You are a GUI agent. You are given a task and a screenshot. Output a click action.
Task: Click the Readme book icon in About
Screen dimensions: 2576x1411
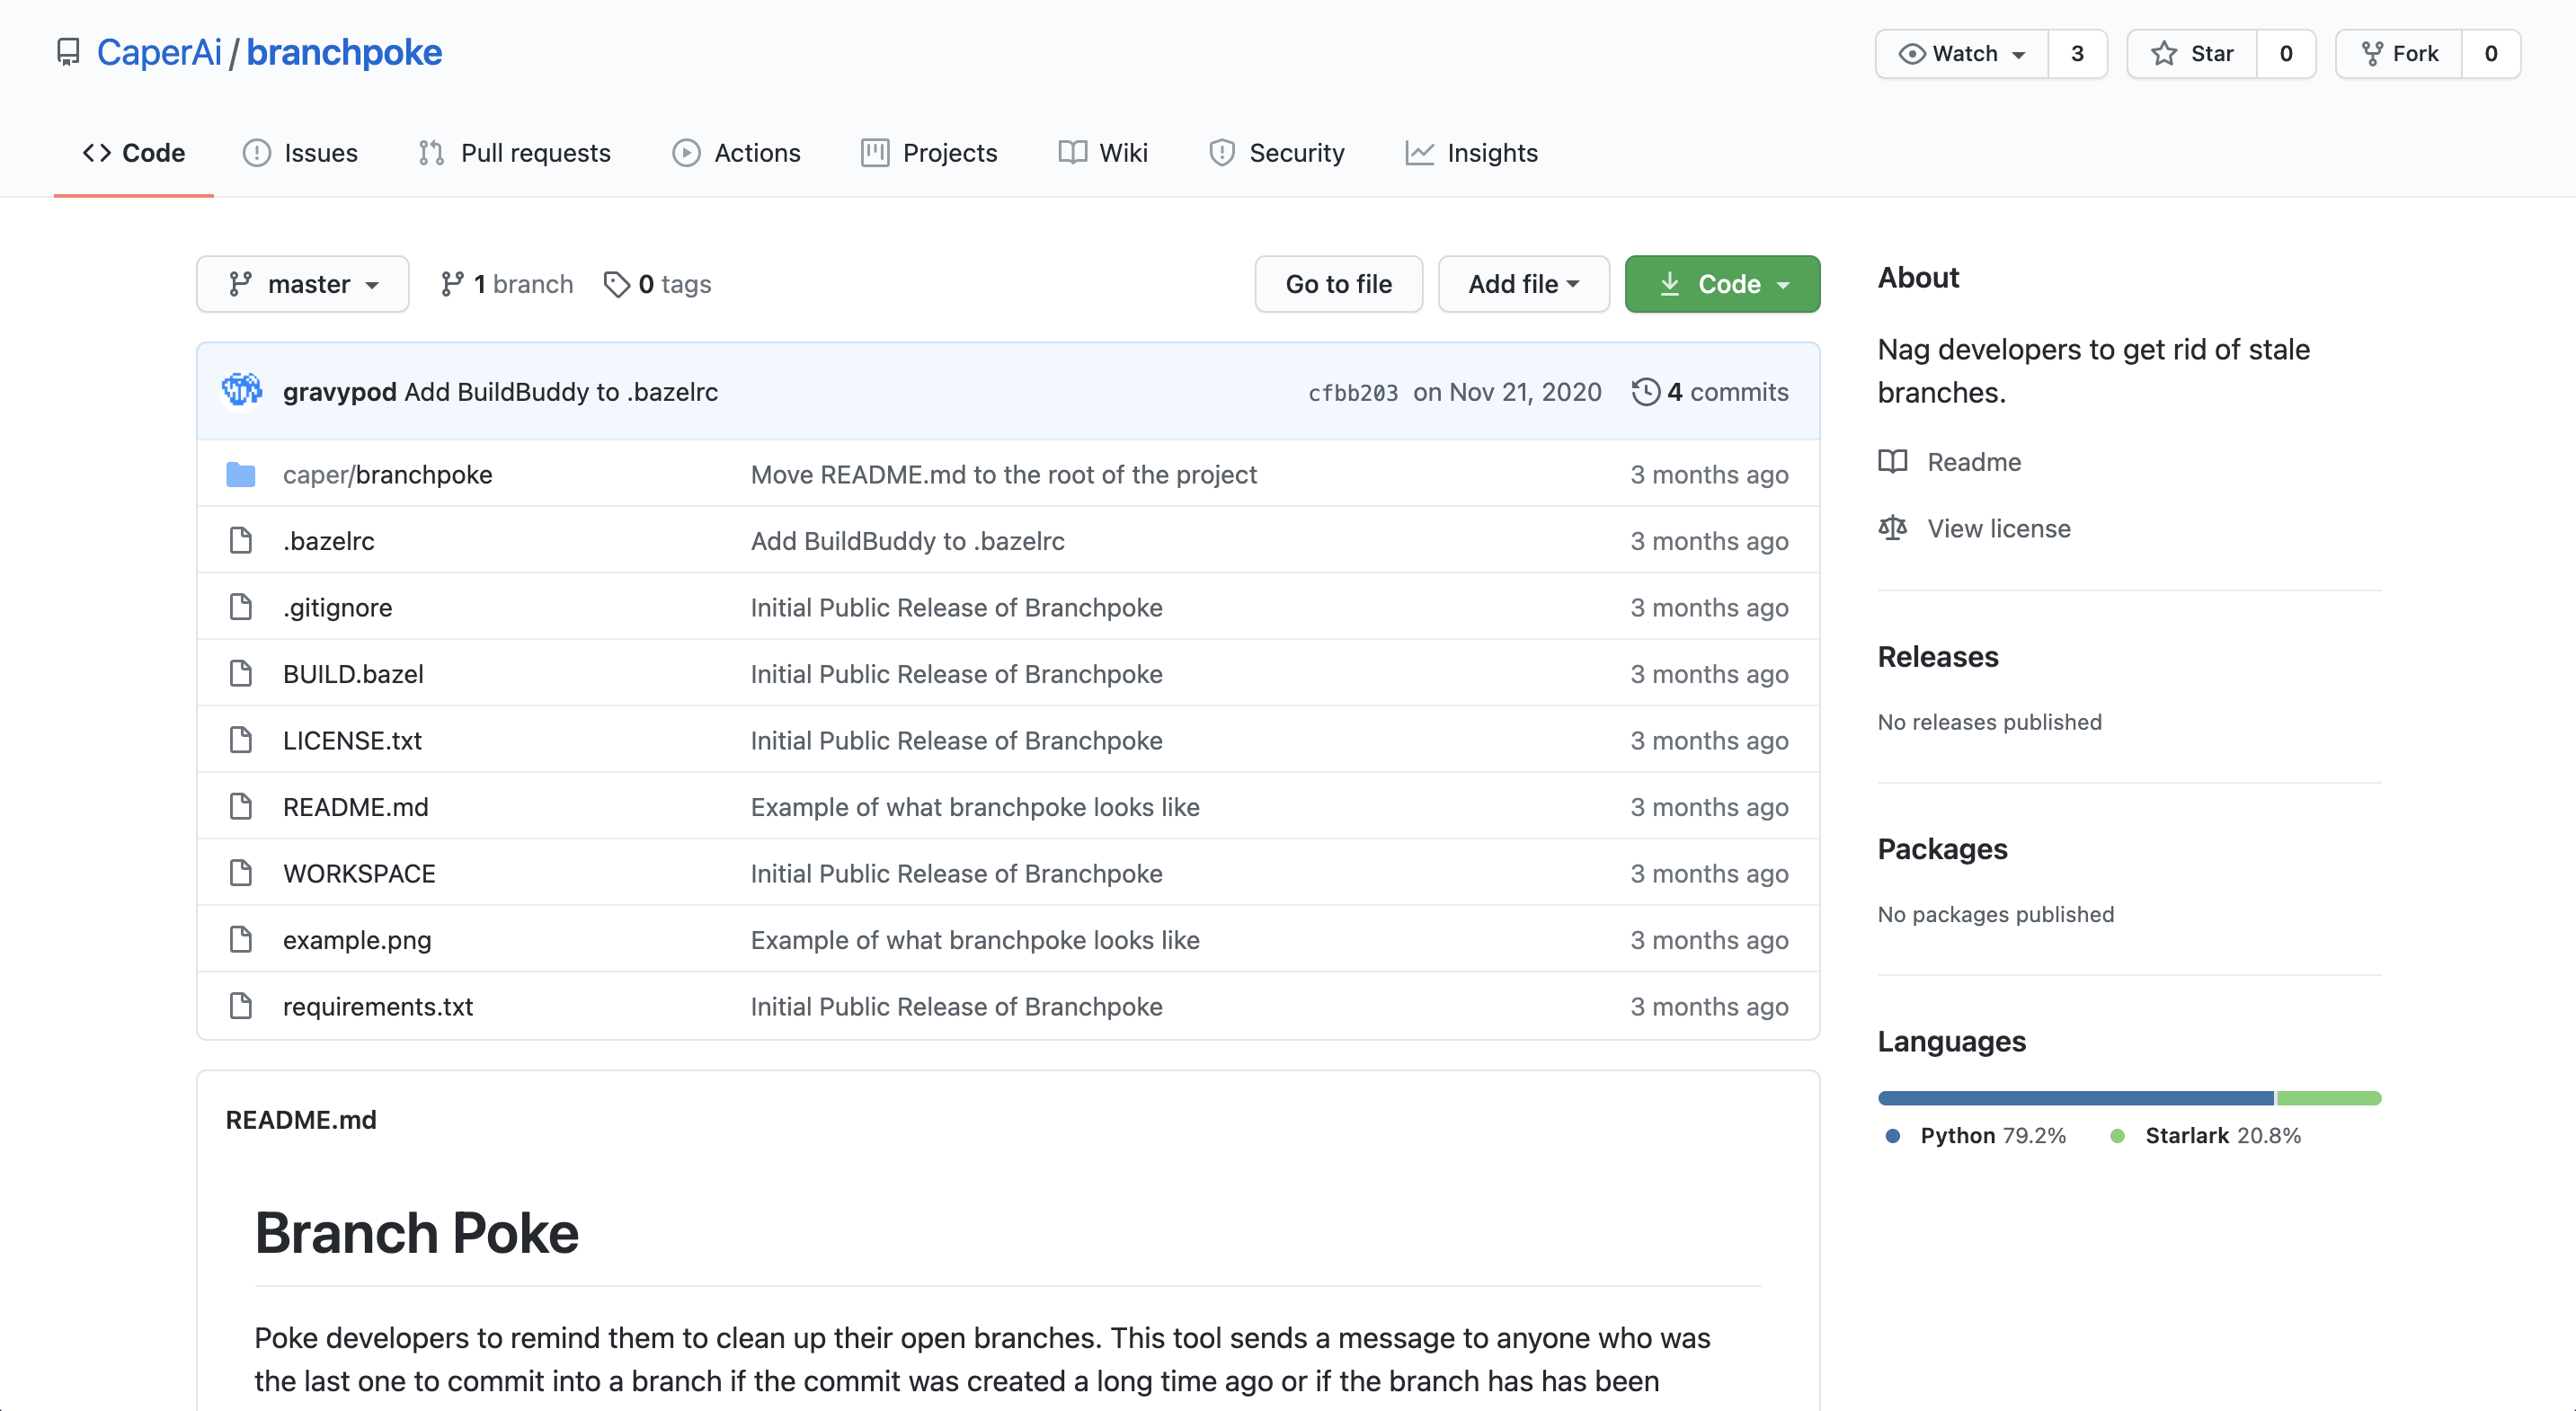[1892, 461]
